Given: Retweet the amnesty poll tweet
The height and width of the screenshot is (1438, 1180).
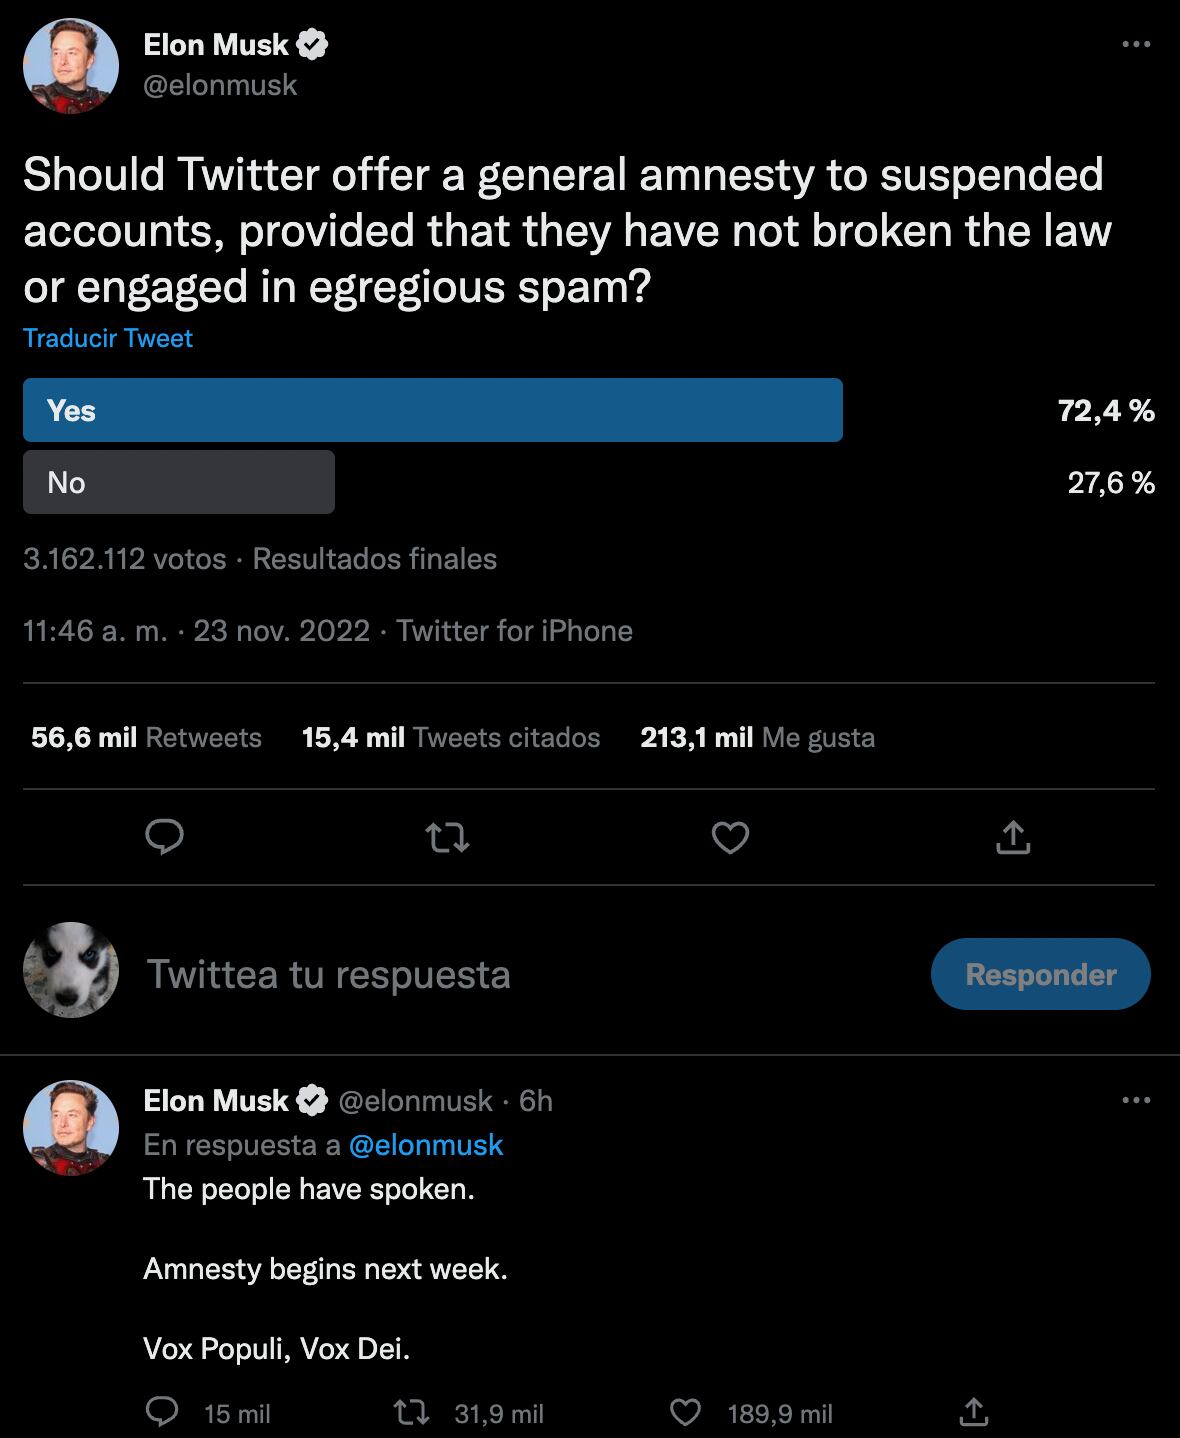Looking at the screenshot, I should point(447,837).
